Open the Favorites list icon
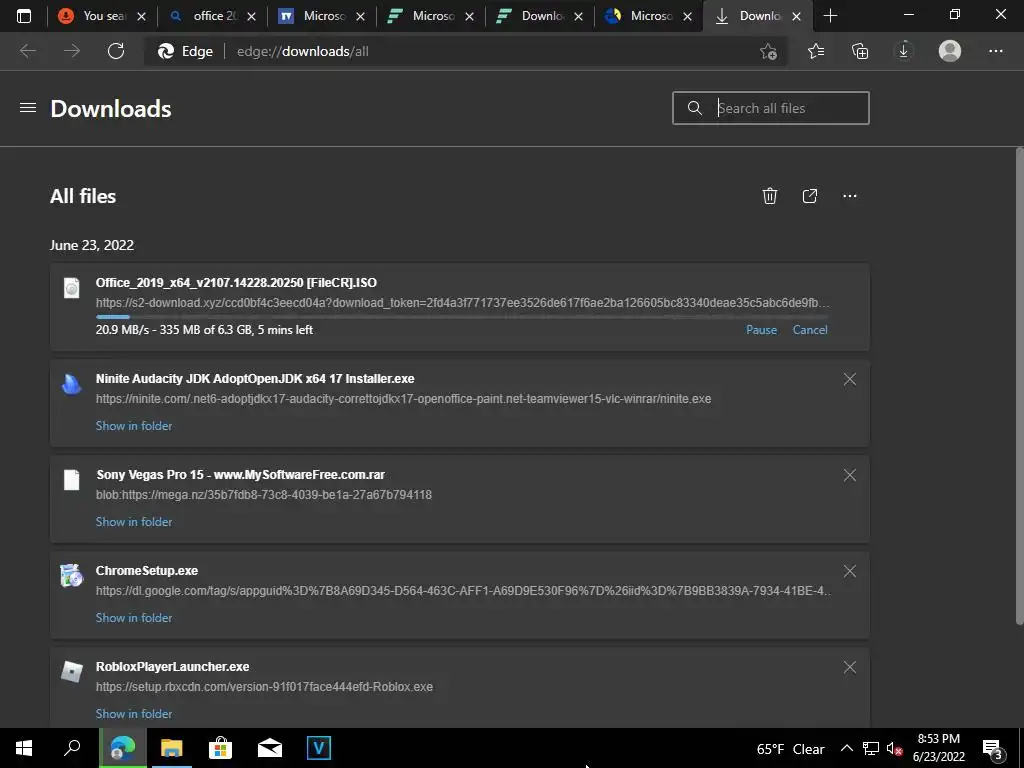 816,51
